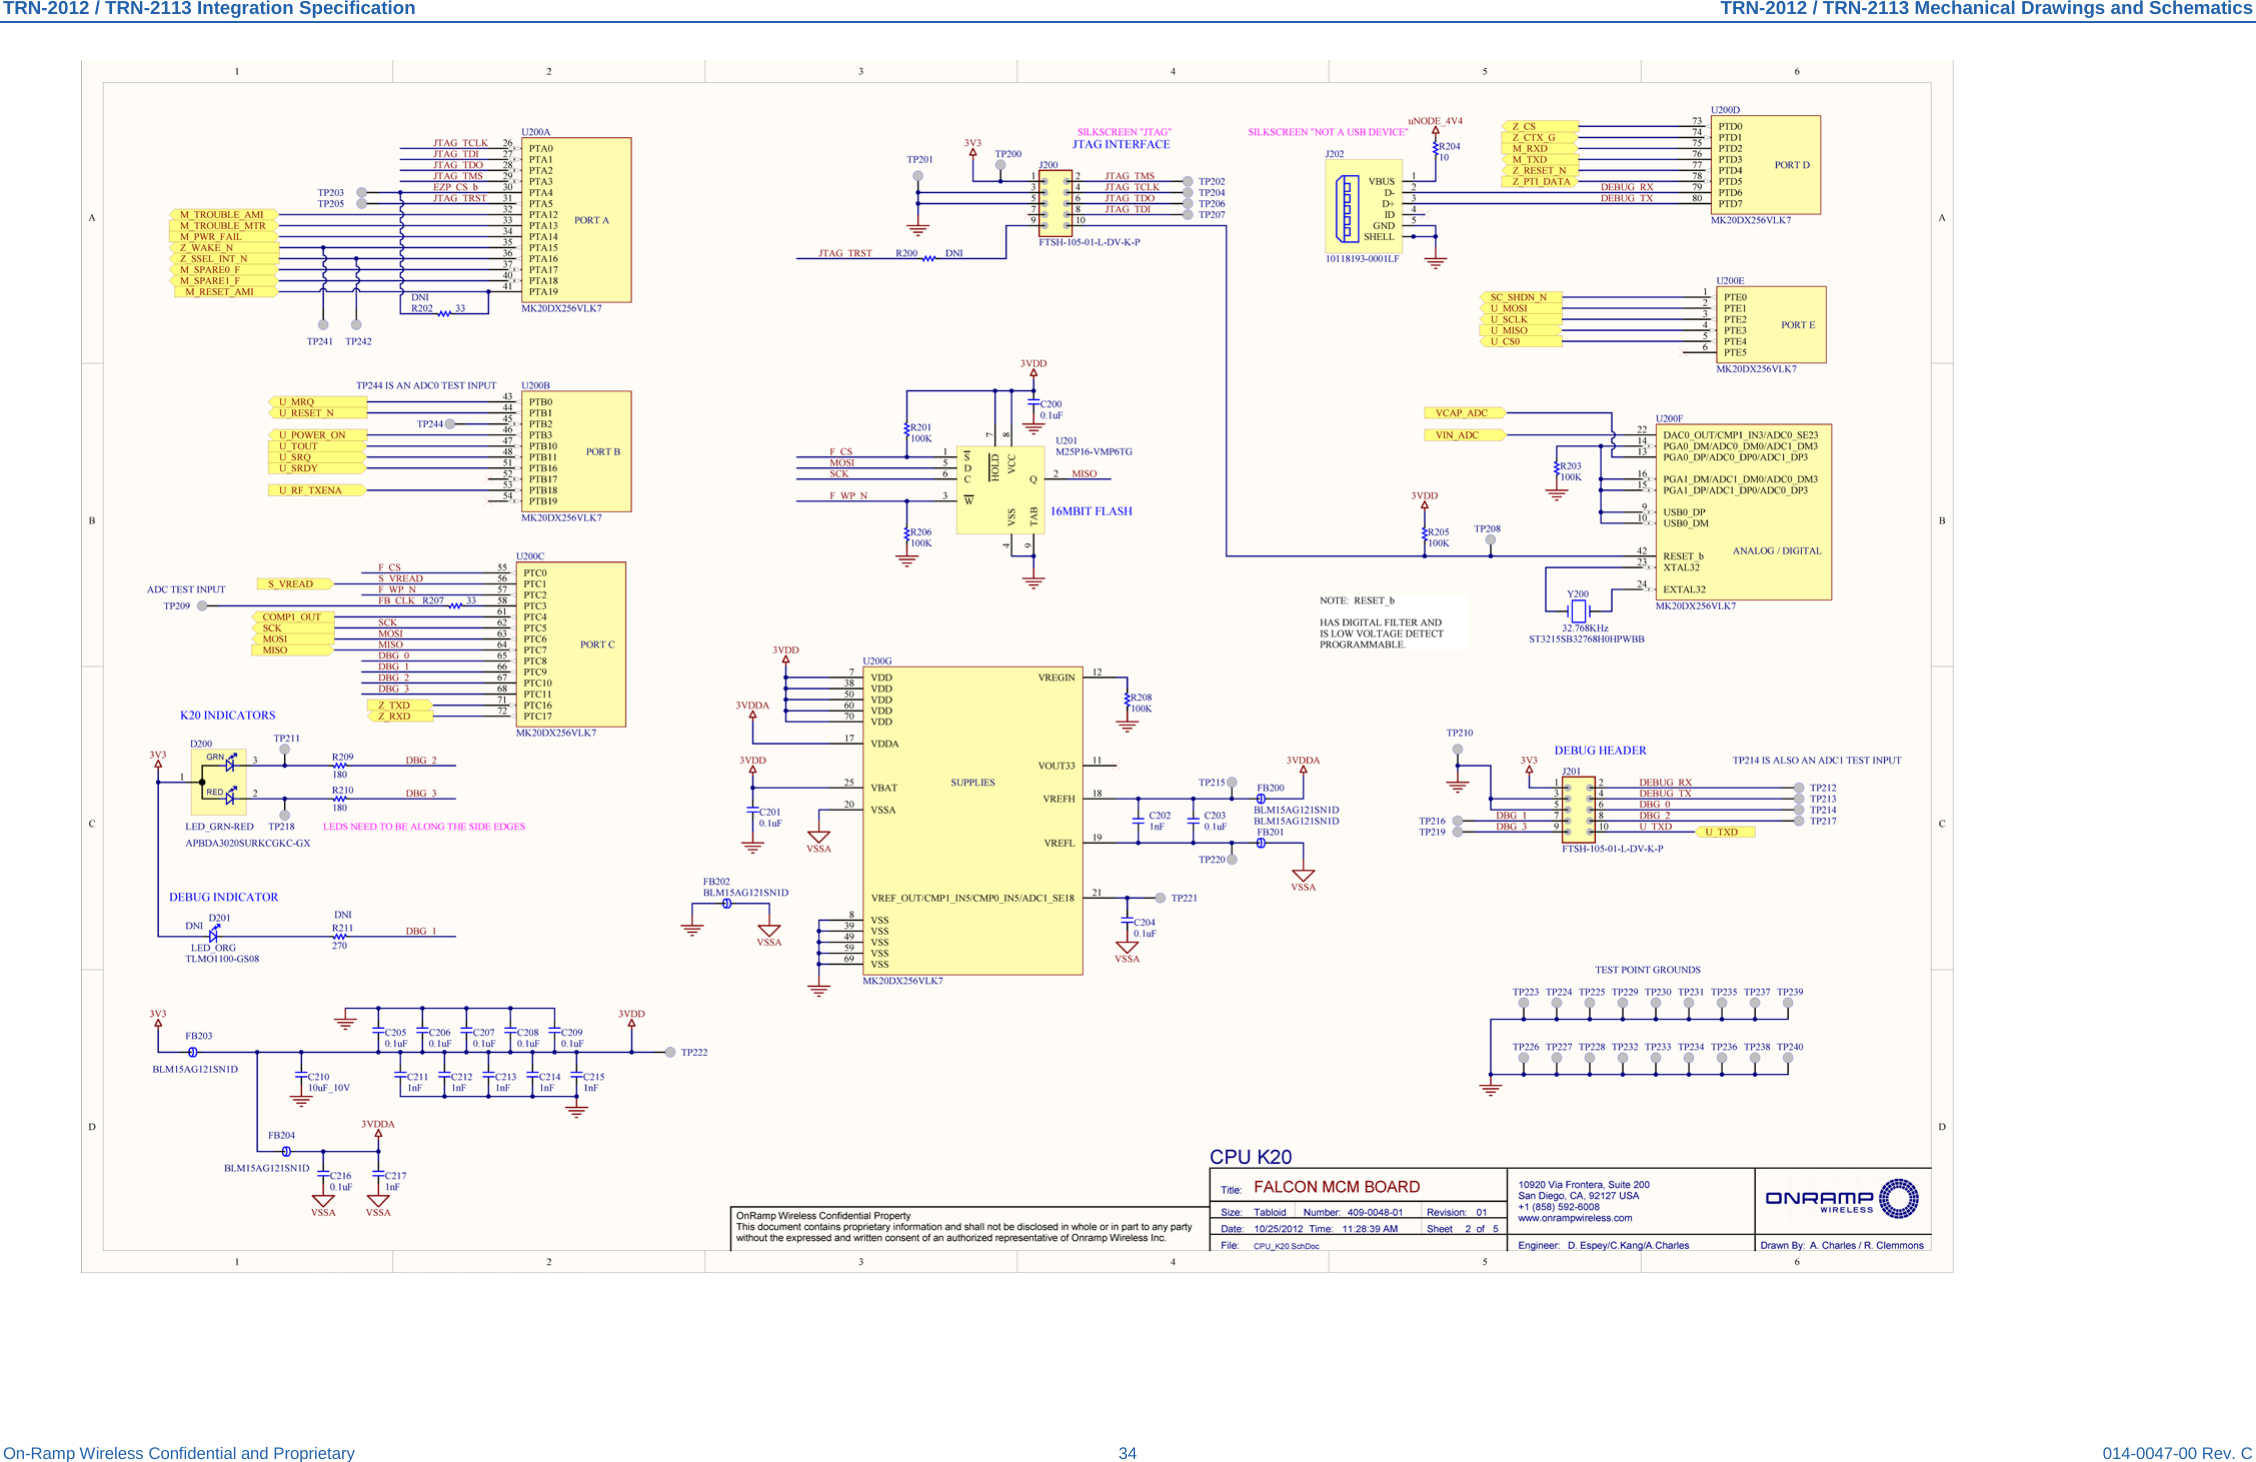Viewport: 2256px width, 1462px height.
Task: Click the C210 10uF capacitor symbol
Action: [x=301, y=1076]
